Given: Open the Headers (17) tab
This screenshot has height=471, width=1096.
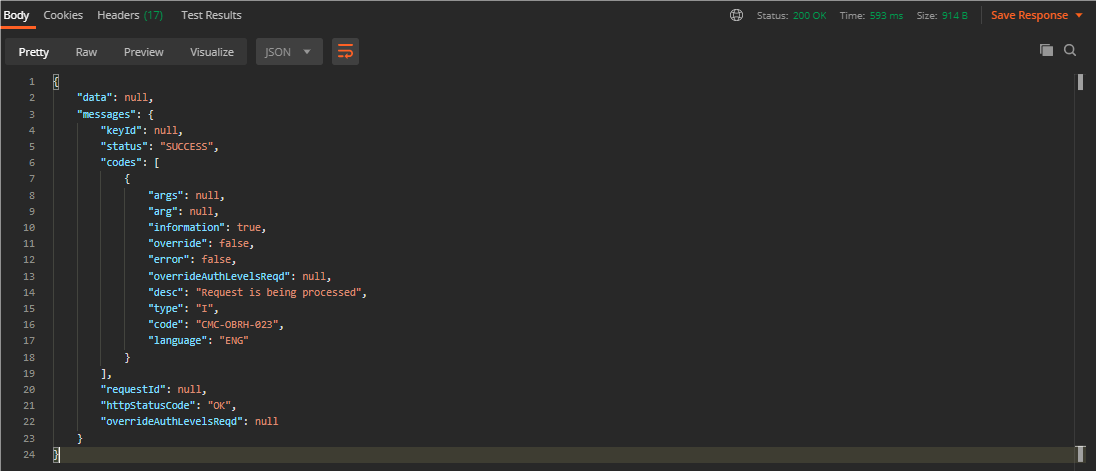Looking at the screenshot, I should click(x=130, y=15).
